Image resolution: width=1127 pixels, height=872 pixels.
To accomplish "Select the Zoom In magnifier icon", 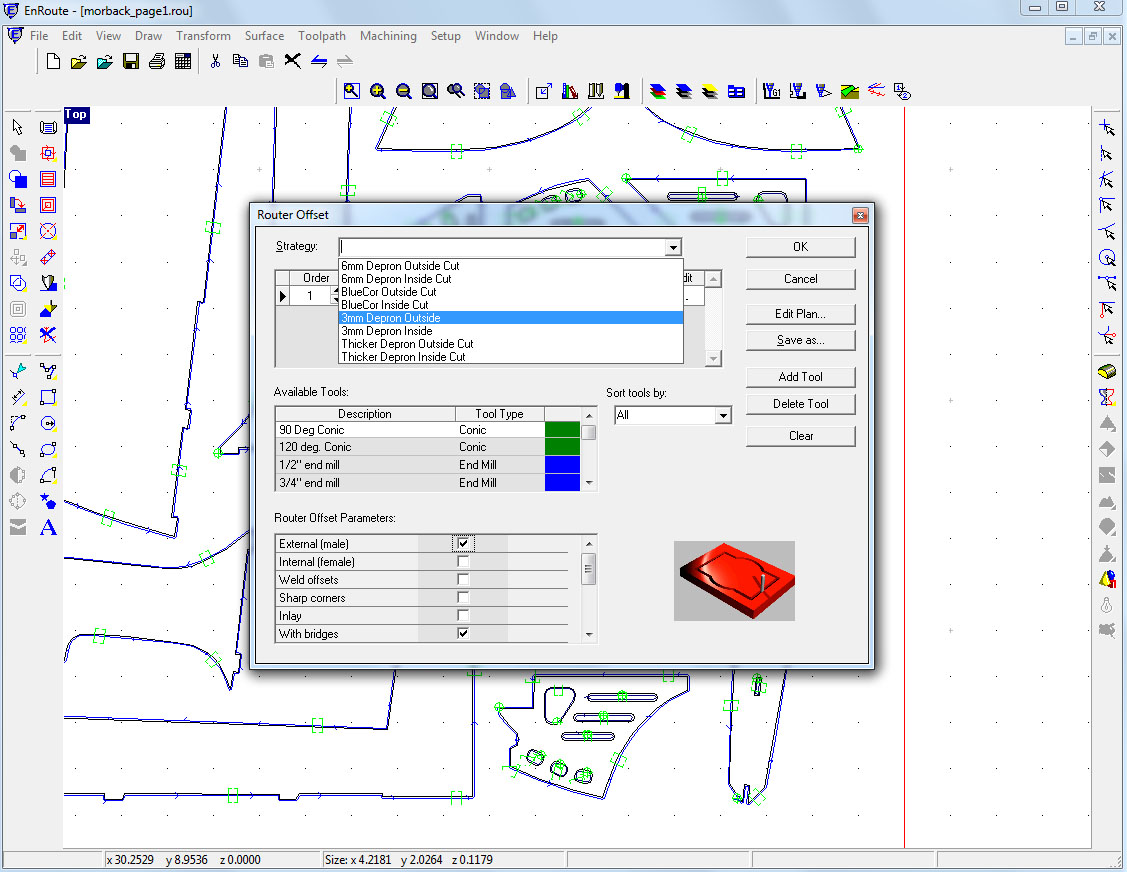I will (x=378, y=91).
